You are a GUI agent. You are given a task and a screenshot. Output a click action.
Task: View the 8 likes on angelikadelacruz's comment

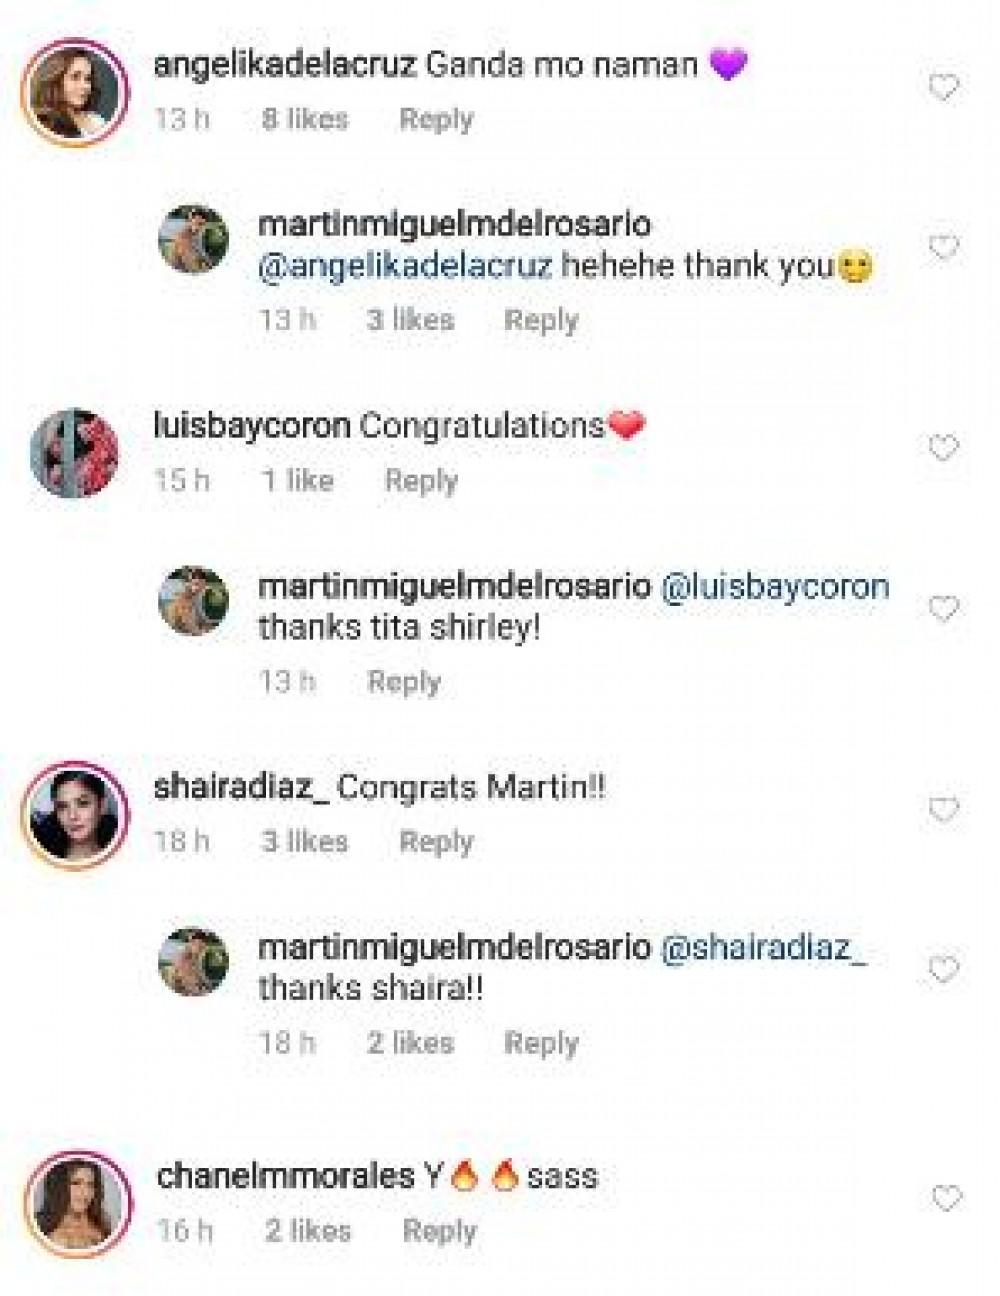click(x=305, y=120)
